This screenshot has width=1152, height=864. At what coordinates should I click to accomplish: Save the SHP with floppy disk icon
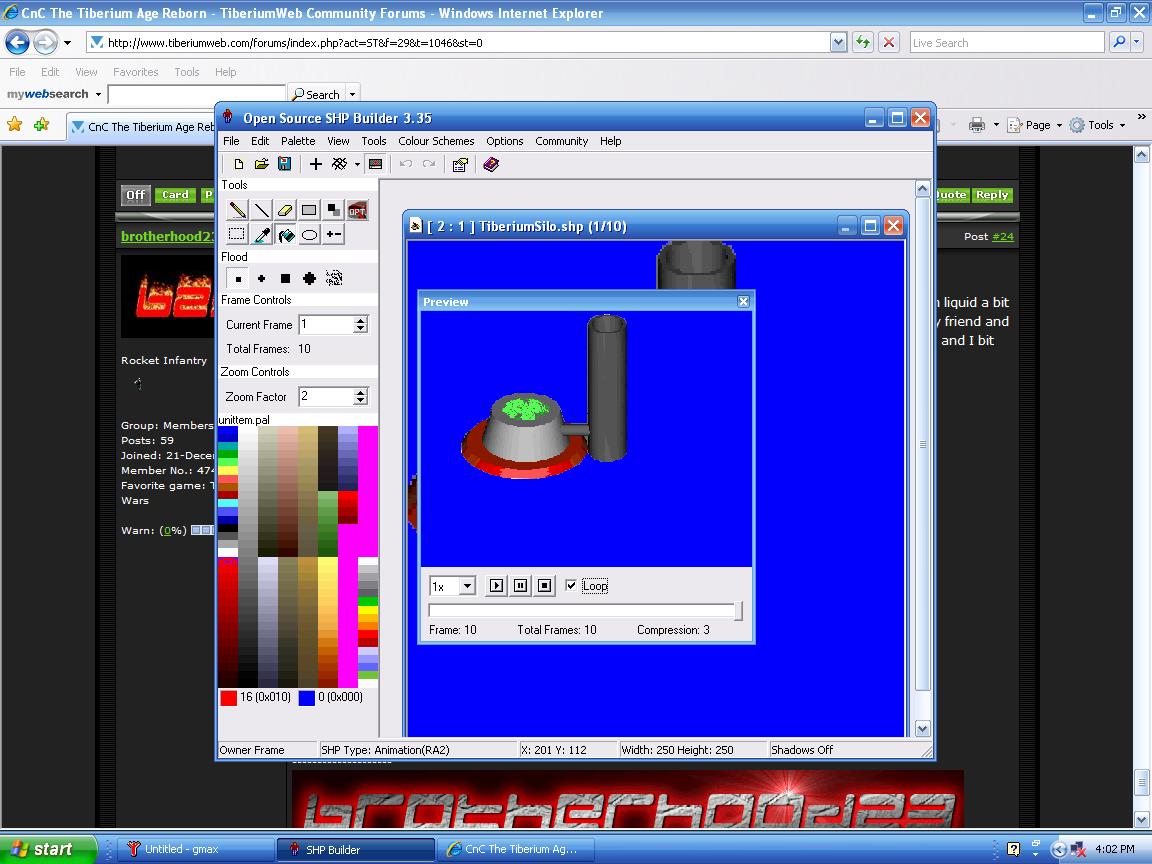(x=284, y=165)
